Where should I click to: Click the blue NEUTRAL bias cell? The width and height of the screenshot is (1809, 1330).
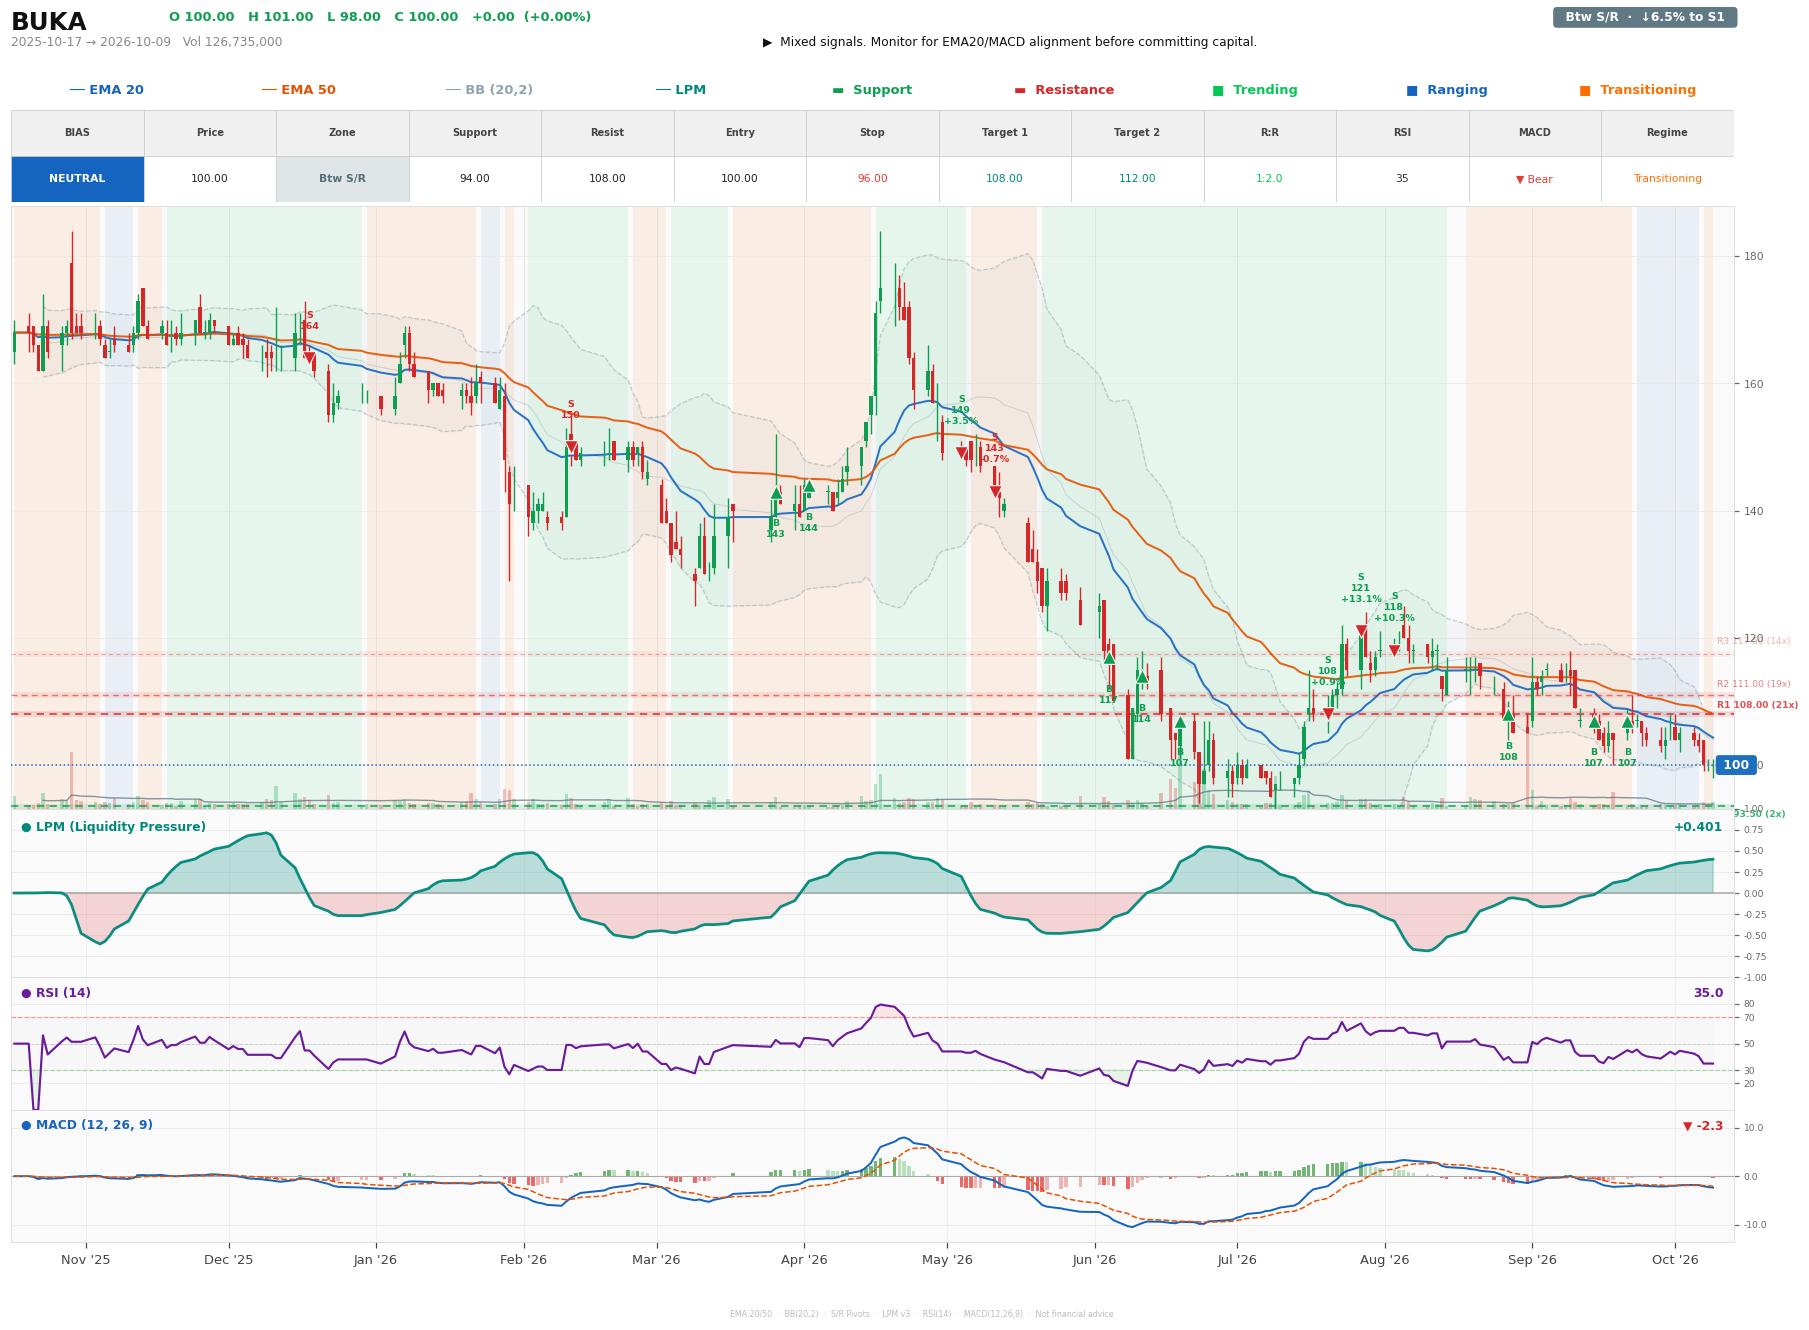coord(77,179)
